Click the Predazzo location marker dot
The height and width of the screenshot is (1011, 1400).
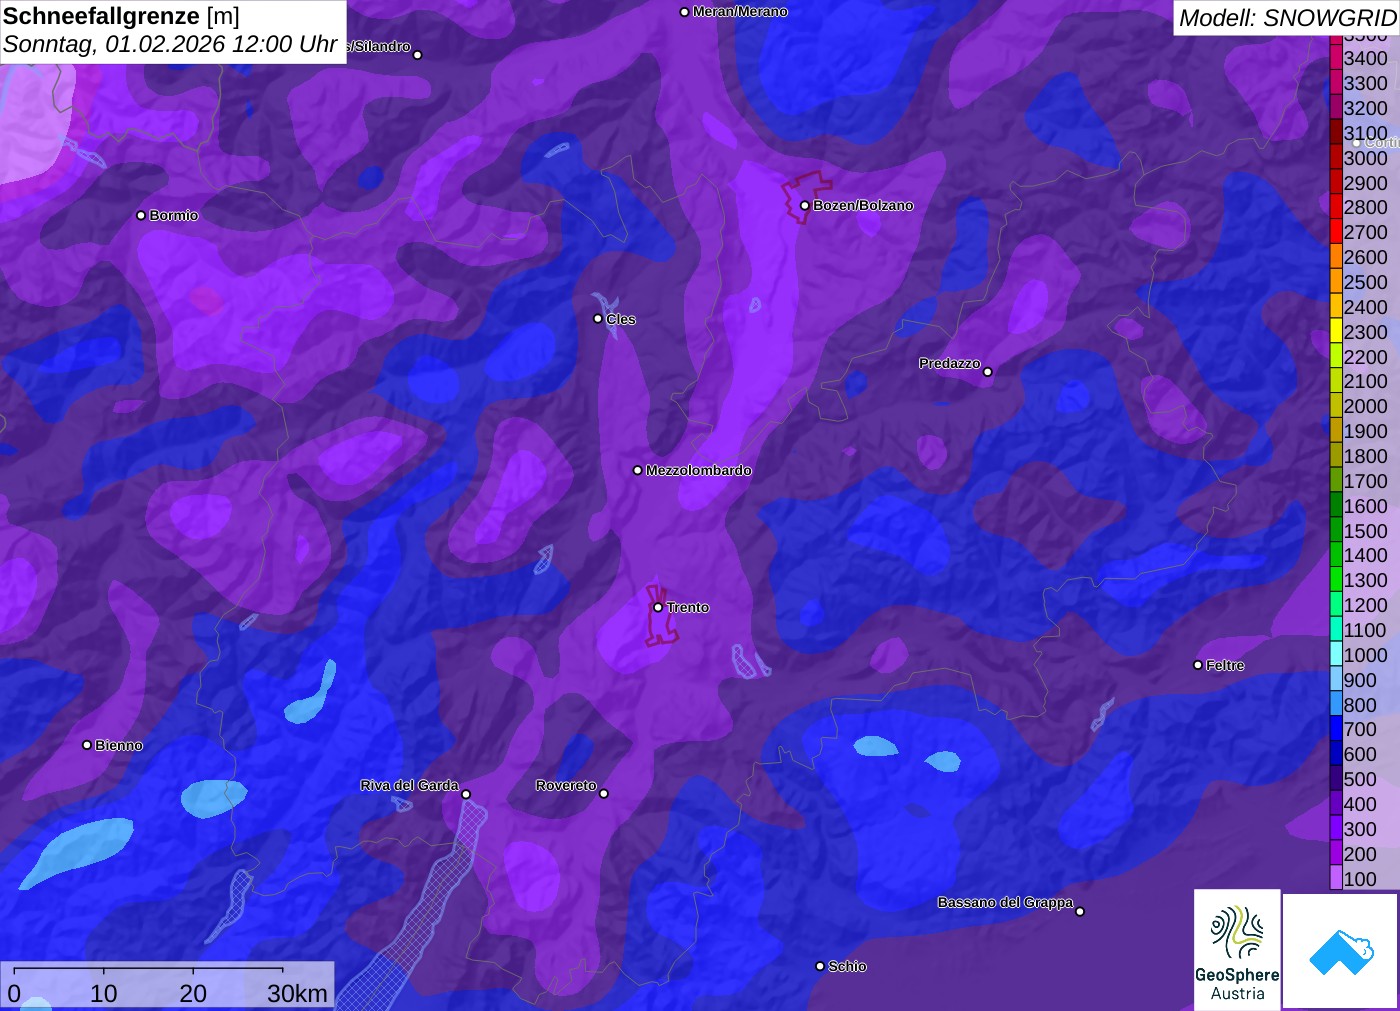pyautogui.click(x=988, y=372)
